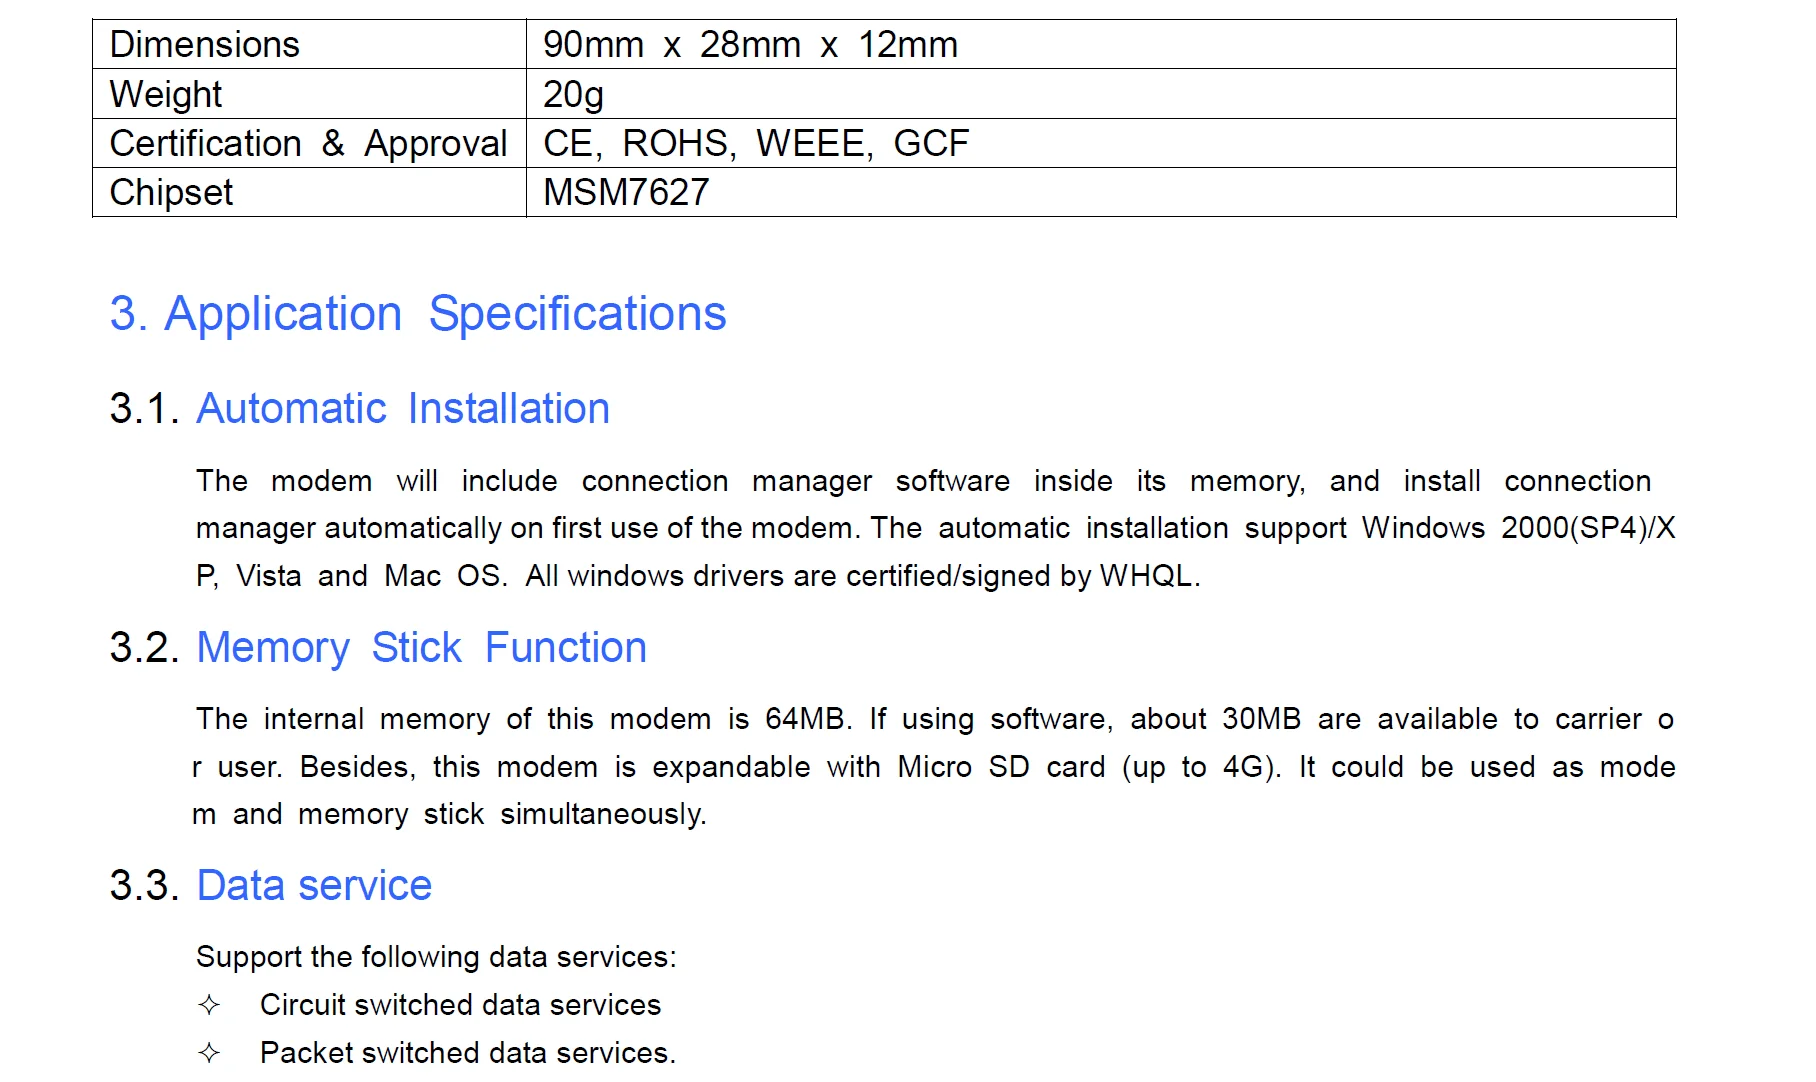
Task: Click the '3. Application Specifications' heading
Action: (417, 314)
